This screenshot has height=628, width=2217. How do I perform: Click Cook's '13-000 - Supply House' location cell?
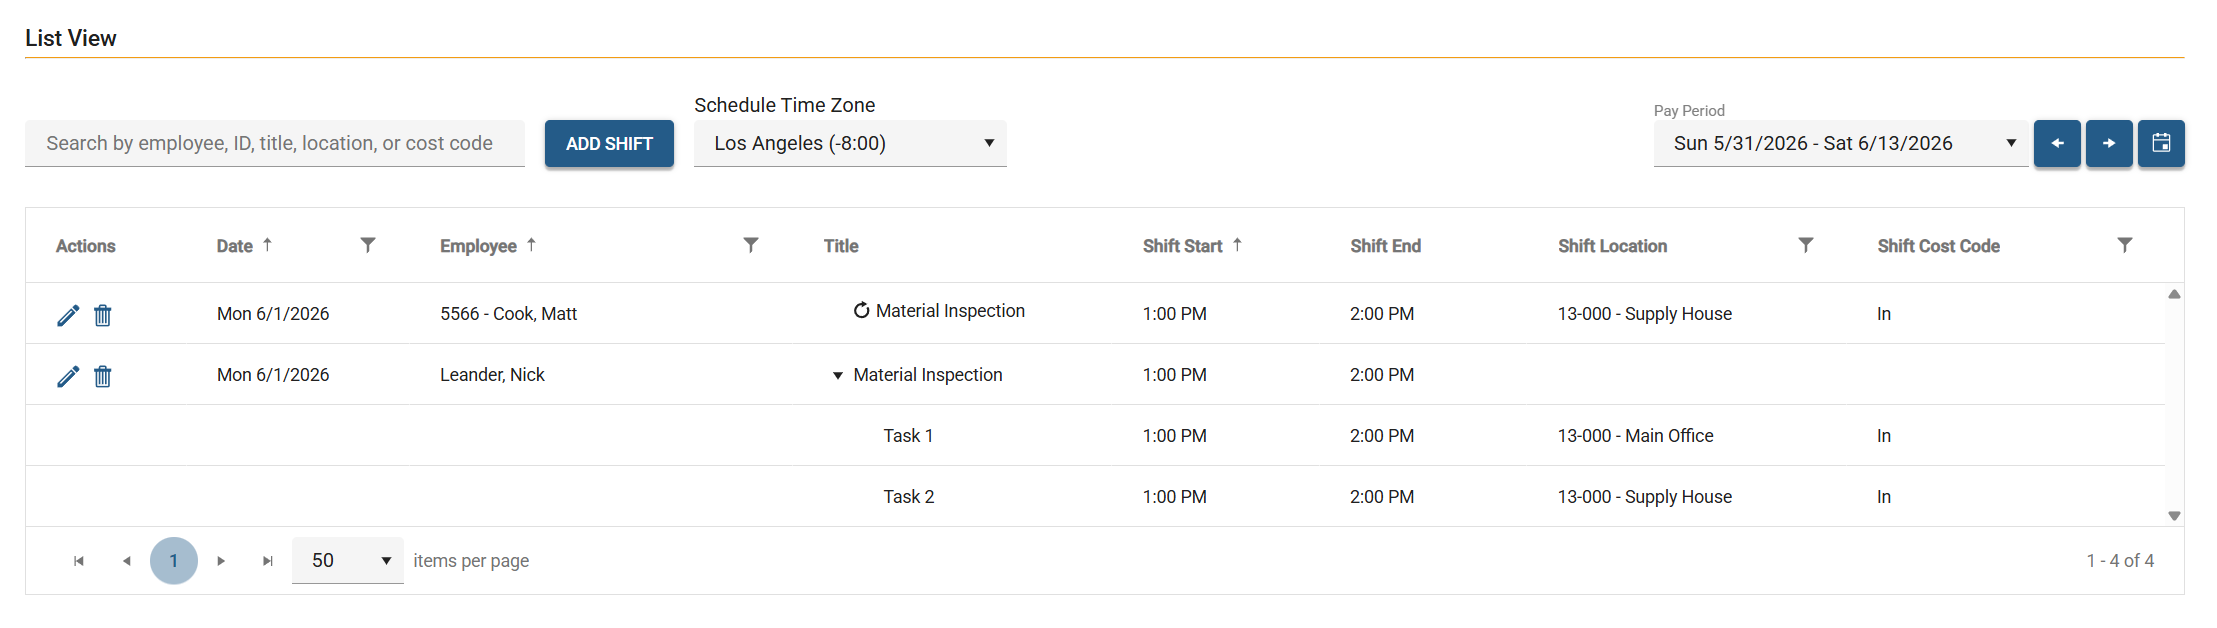point(1645,314)
